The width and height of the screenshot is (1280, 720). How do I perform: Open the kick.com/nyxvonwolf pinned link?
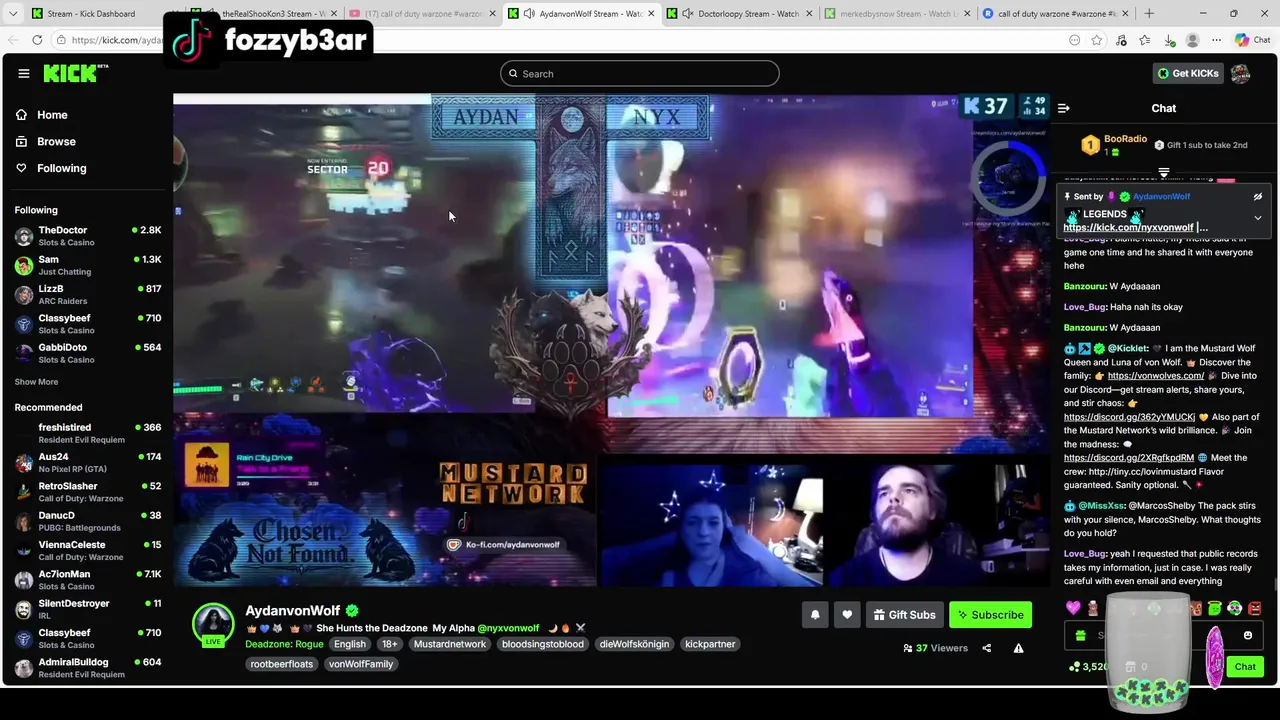(x=1129, y=227)
